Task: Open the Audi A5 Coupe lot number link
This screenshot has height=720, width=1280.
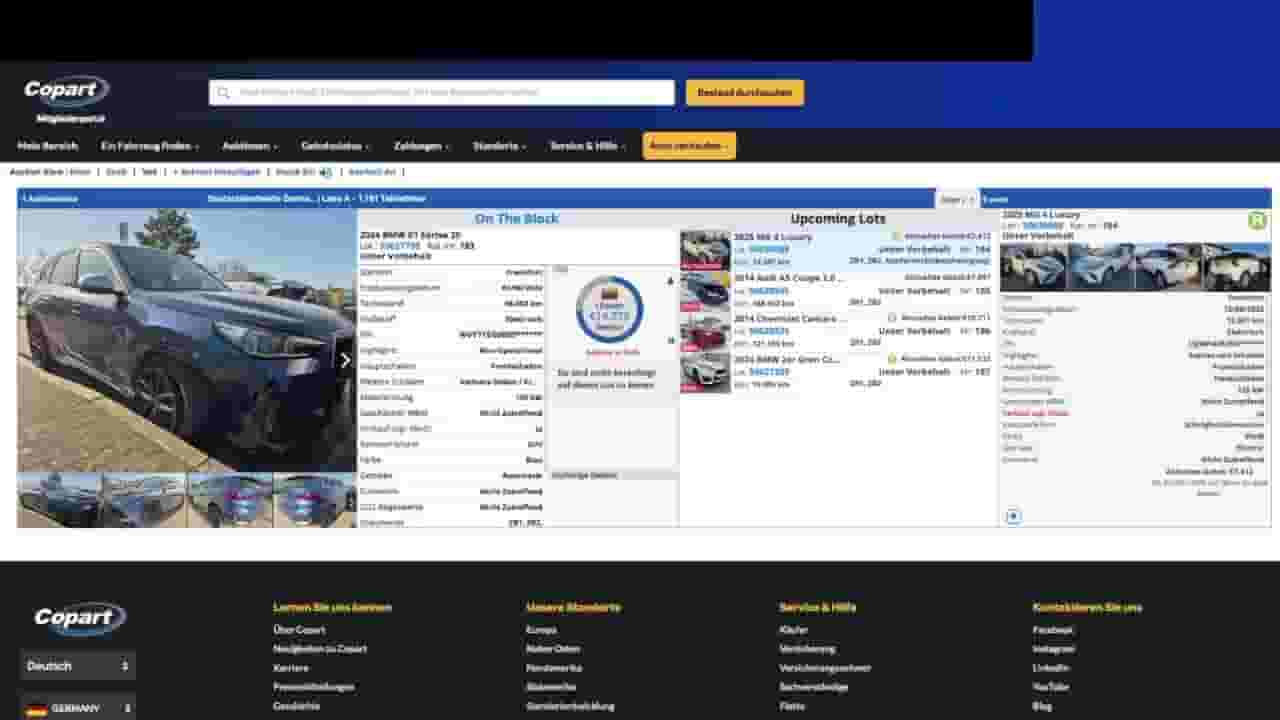Action: (x=769, y=290)
